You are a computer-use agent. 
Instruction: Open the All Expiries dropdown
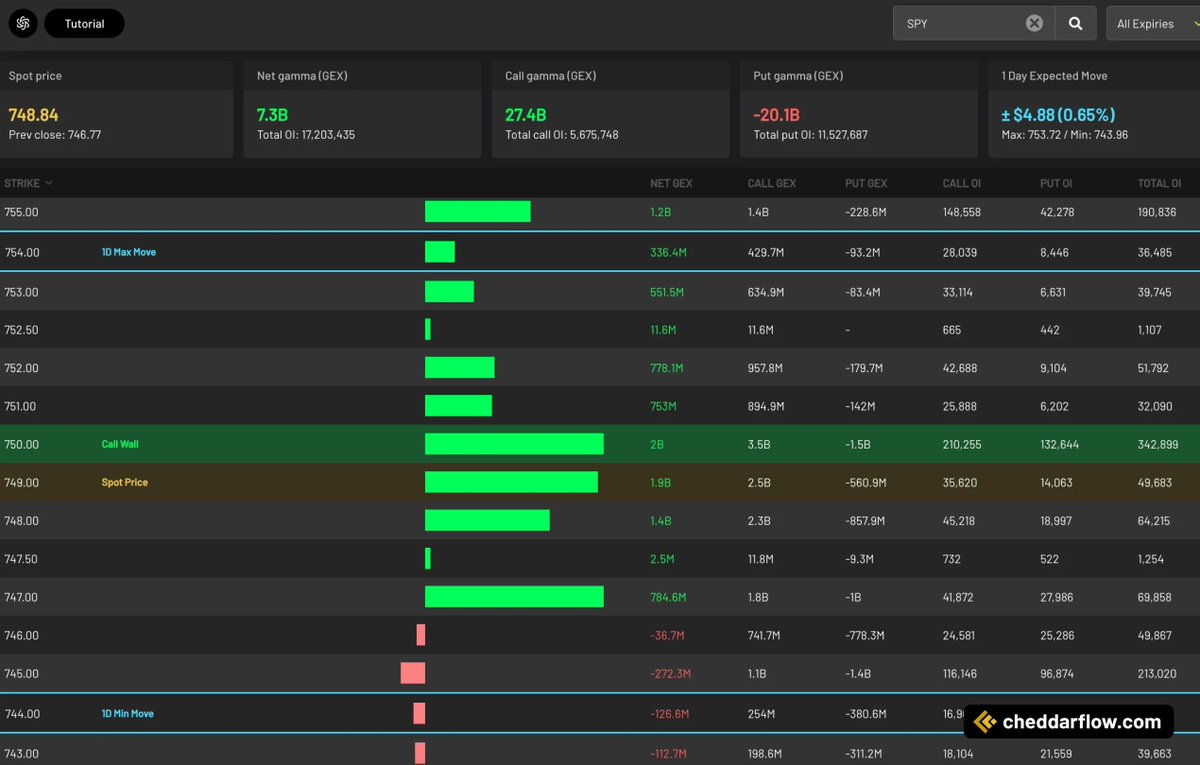[1152, 23]
